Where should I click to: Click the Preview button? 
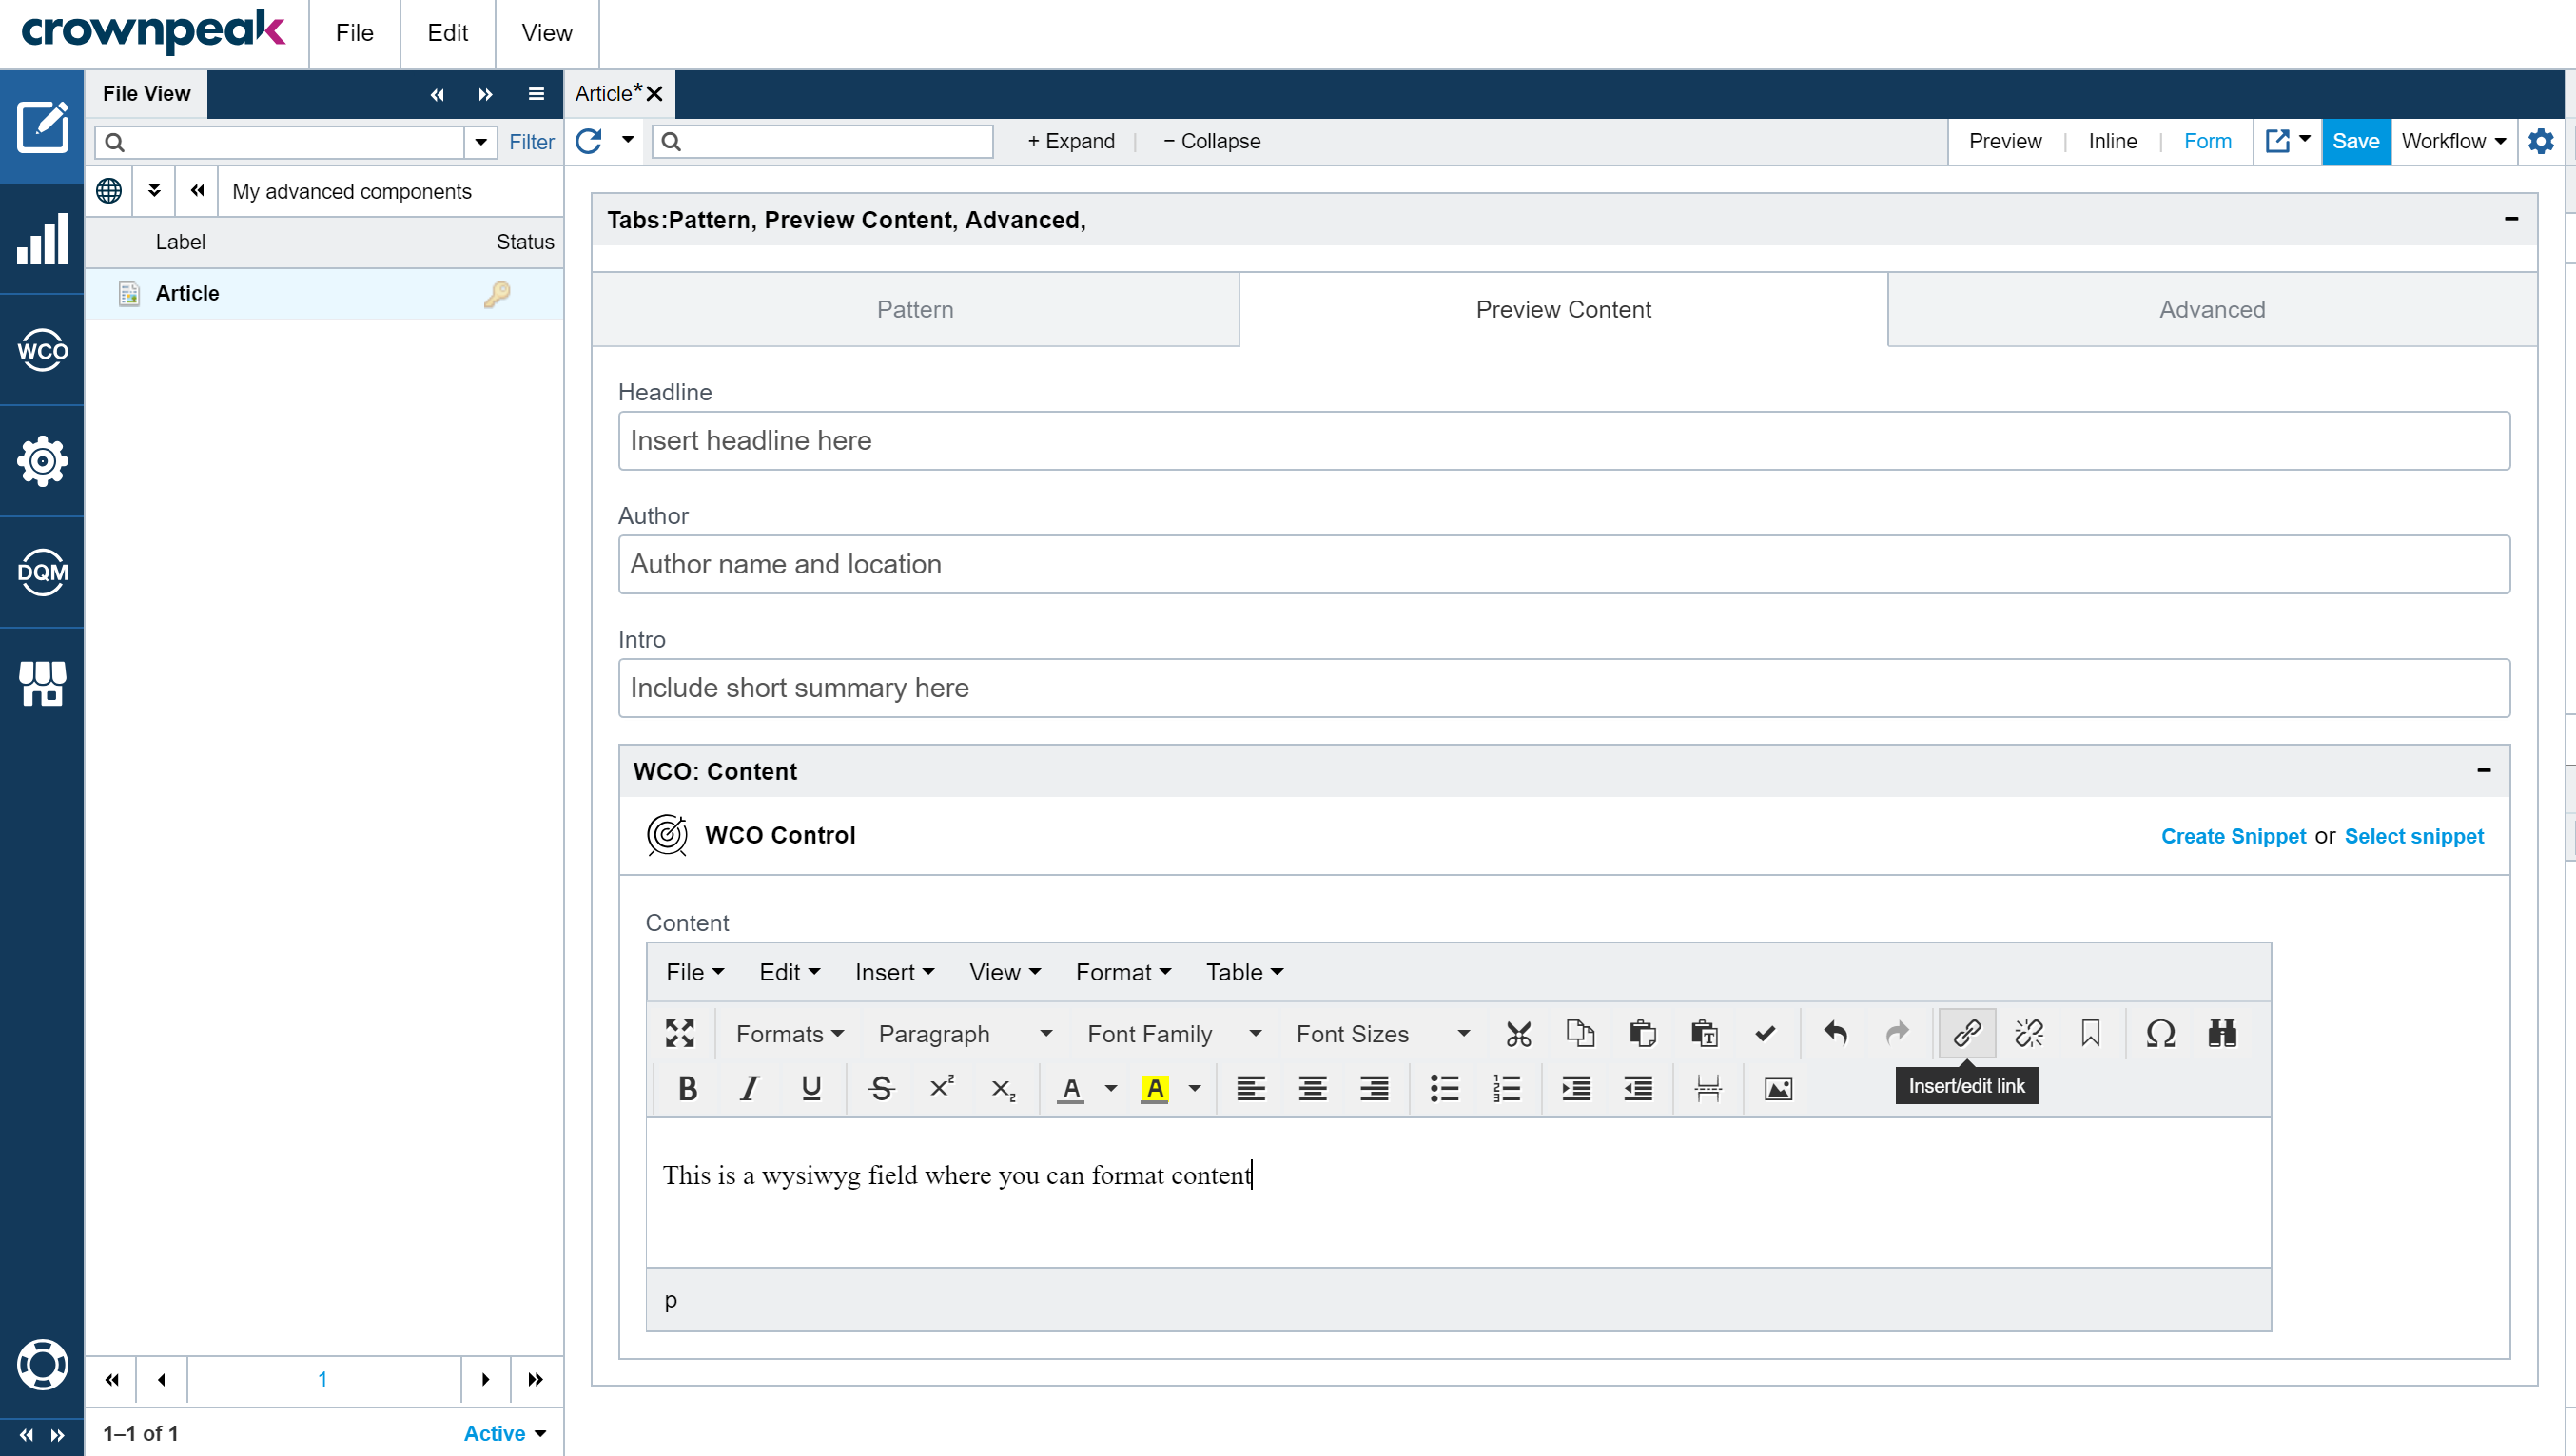tap(2005, 141)
